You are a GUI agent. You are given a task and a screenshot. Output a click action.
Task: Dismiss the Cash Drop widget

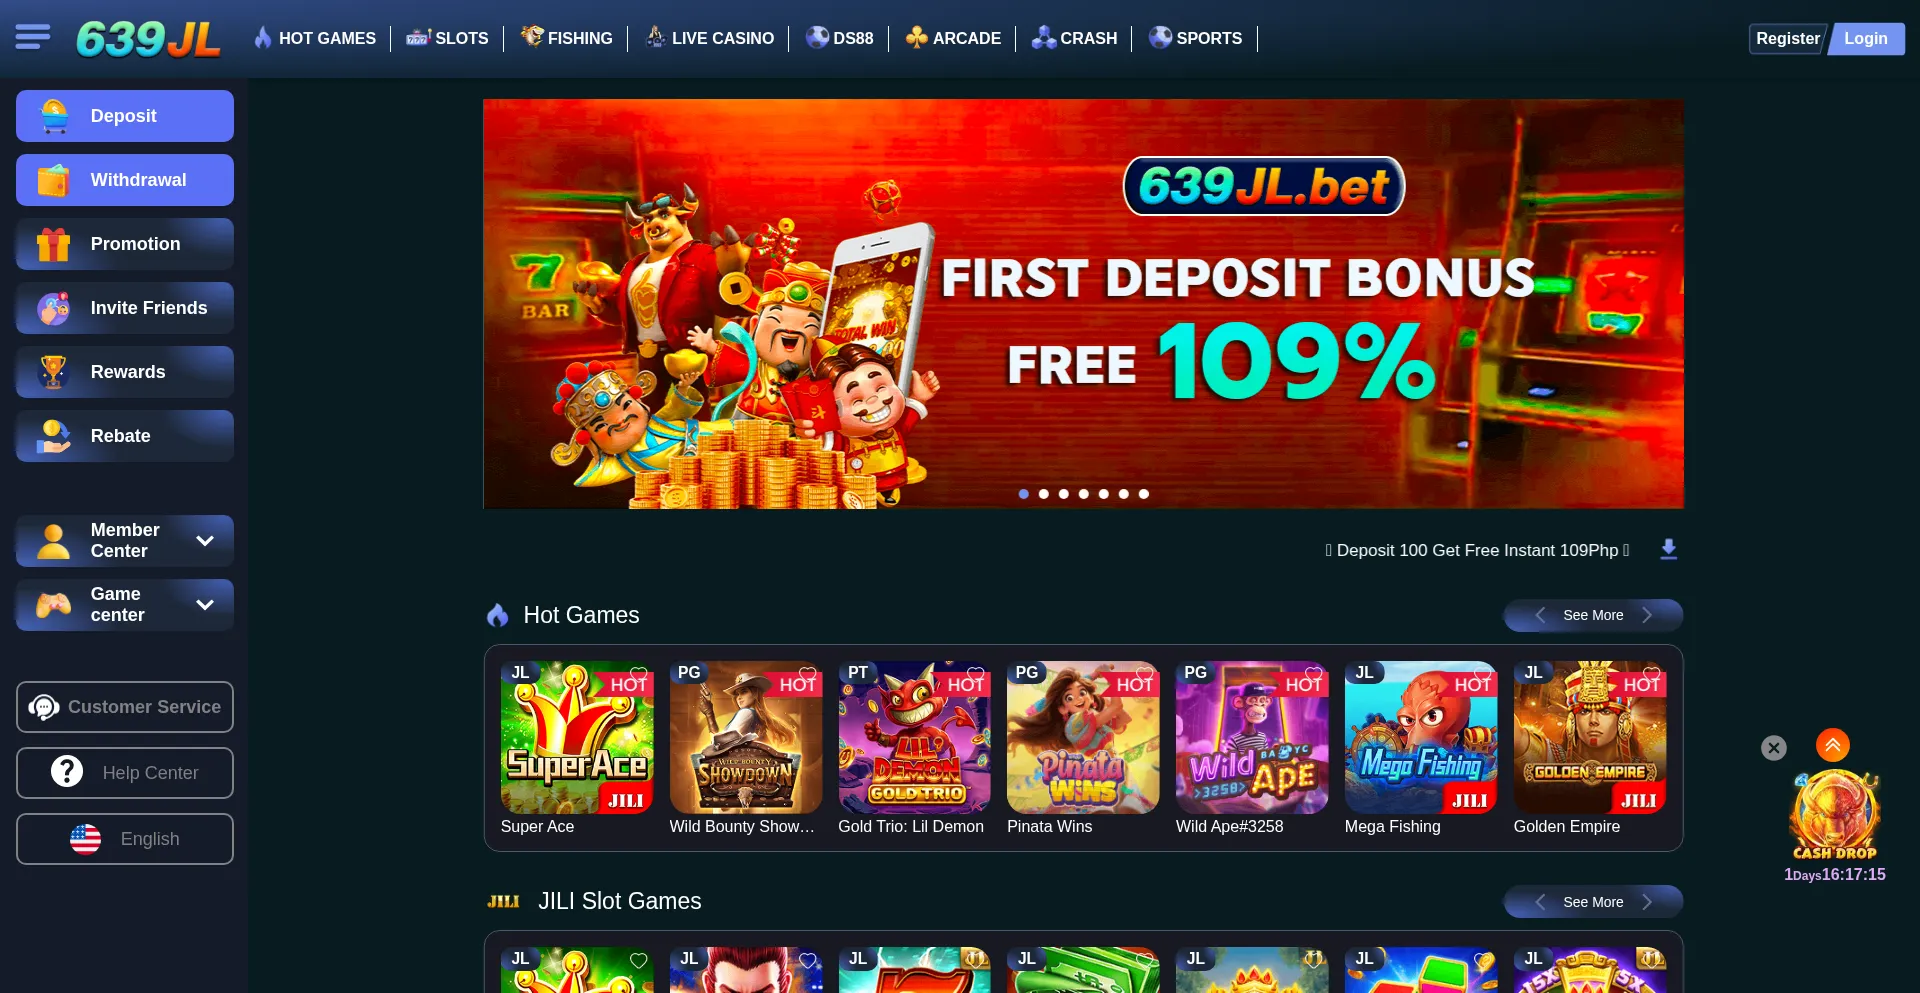(1773, 748)
